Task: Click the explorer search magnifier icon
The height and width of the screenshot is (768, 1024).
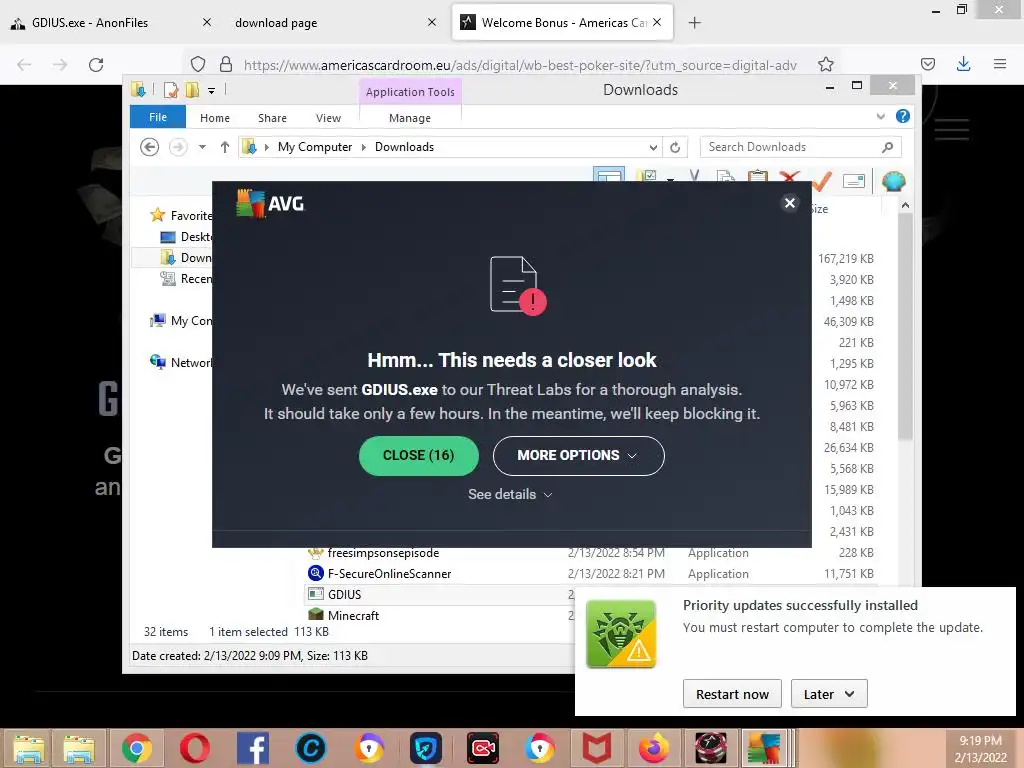Action: (887, 147)
